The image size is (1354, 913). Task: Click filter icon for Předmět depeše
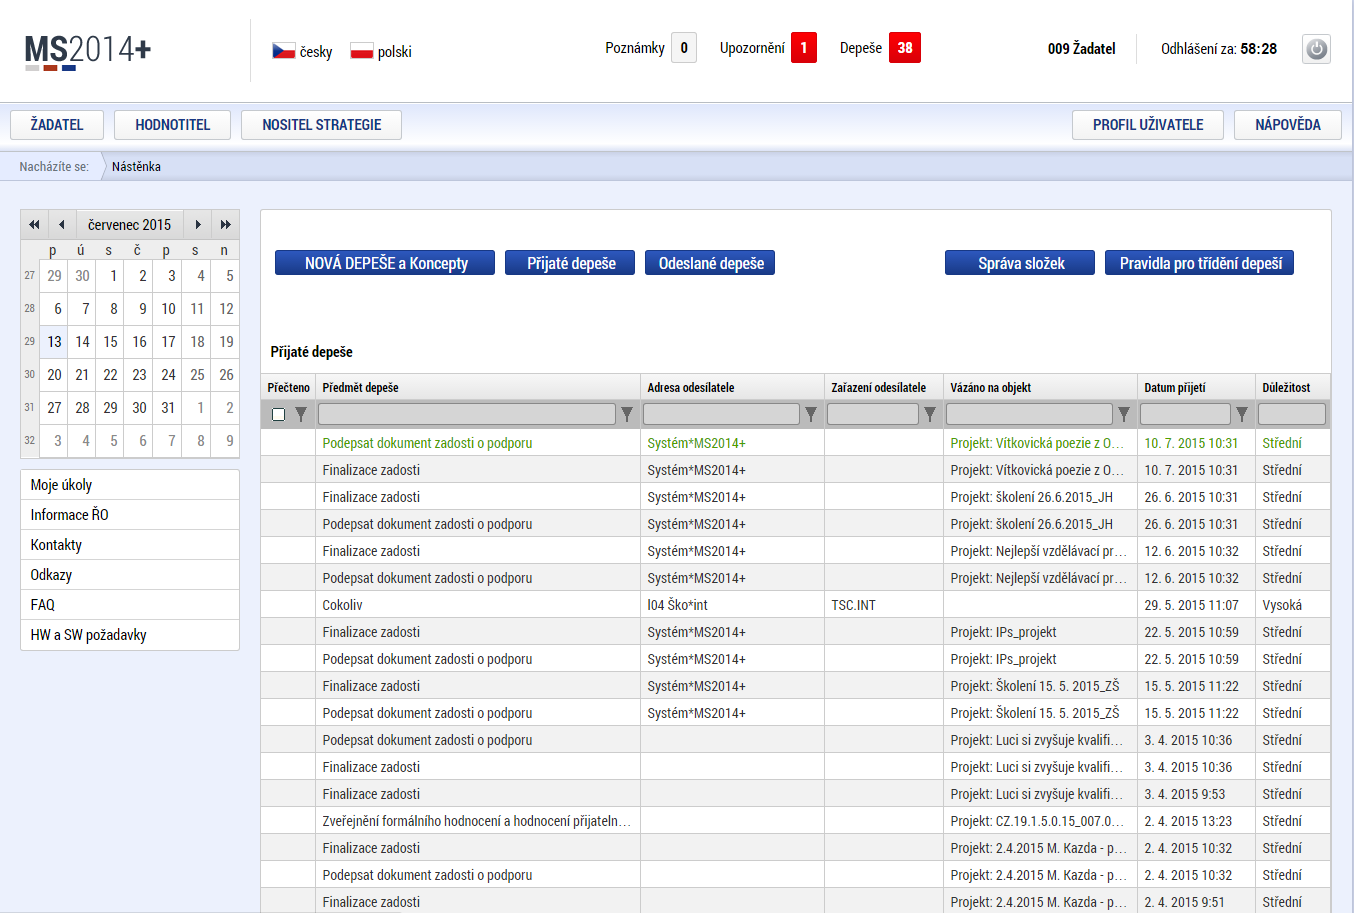coord(627,414)
